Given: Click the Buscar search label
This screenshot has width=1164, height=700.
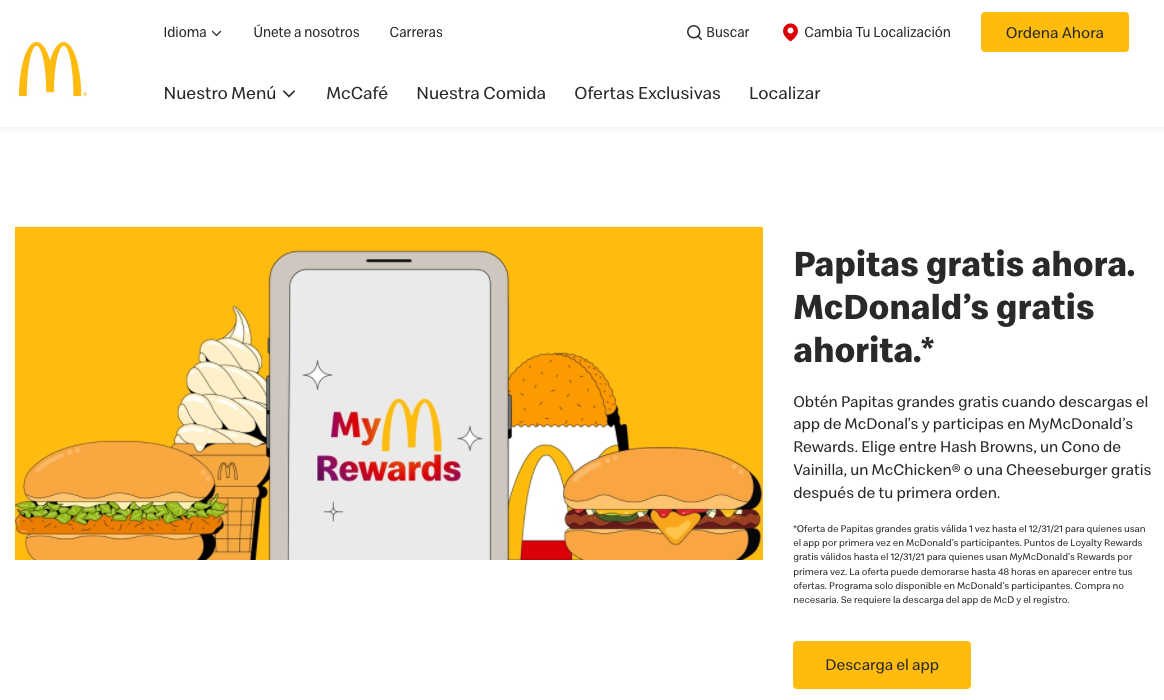Looking at the screenshot, I should 728,33.
